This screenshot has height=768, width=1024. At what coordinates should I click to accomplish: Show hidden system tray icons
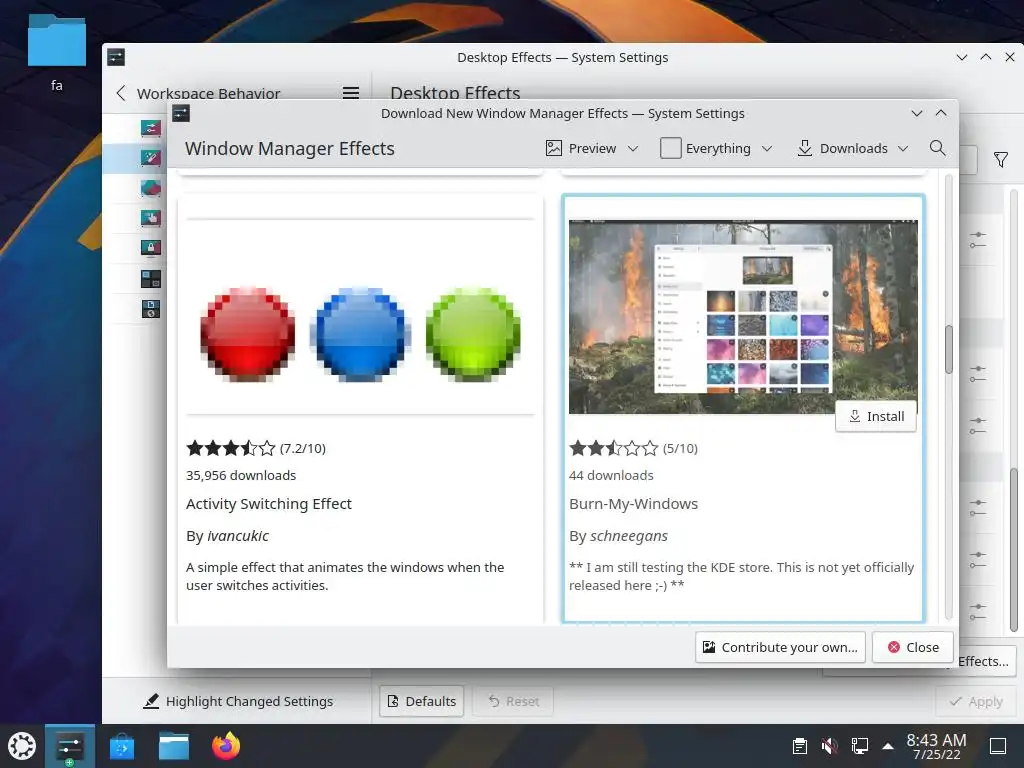coord(888,746)
